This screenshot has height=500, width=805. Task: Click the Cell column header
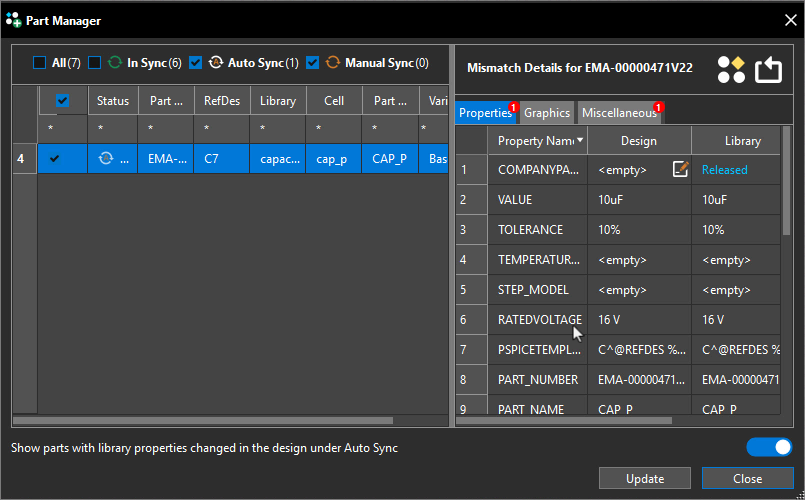pyautogui.click(x=334, y=101)
